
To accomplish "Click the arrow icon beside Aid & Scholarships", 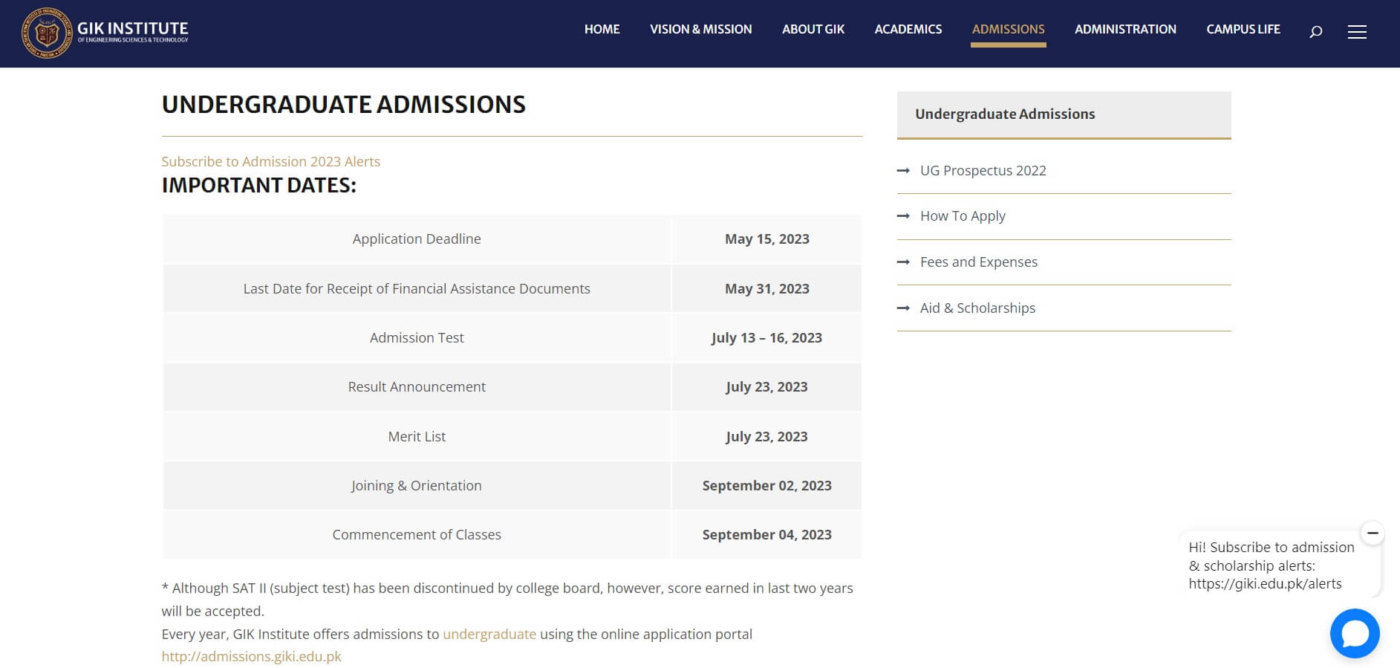I will (x=903, y=308).
